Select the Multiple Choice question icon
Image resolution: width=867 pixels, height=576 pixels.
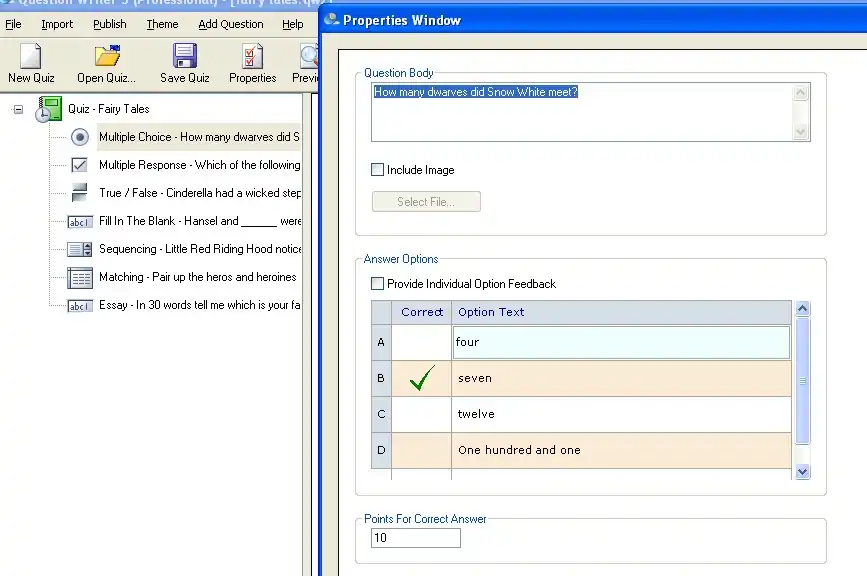(x=80, y=137)
